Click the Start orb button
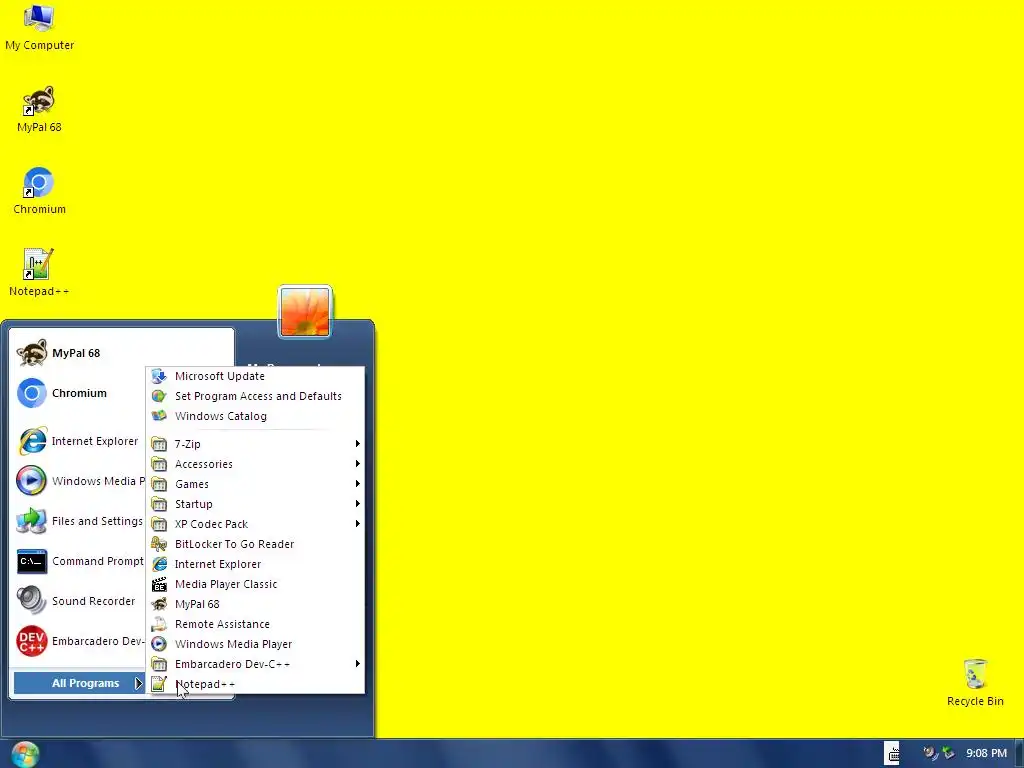 pyautogui.click(x=25, y=754)
